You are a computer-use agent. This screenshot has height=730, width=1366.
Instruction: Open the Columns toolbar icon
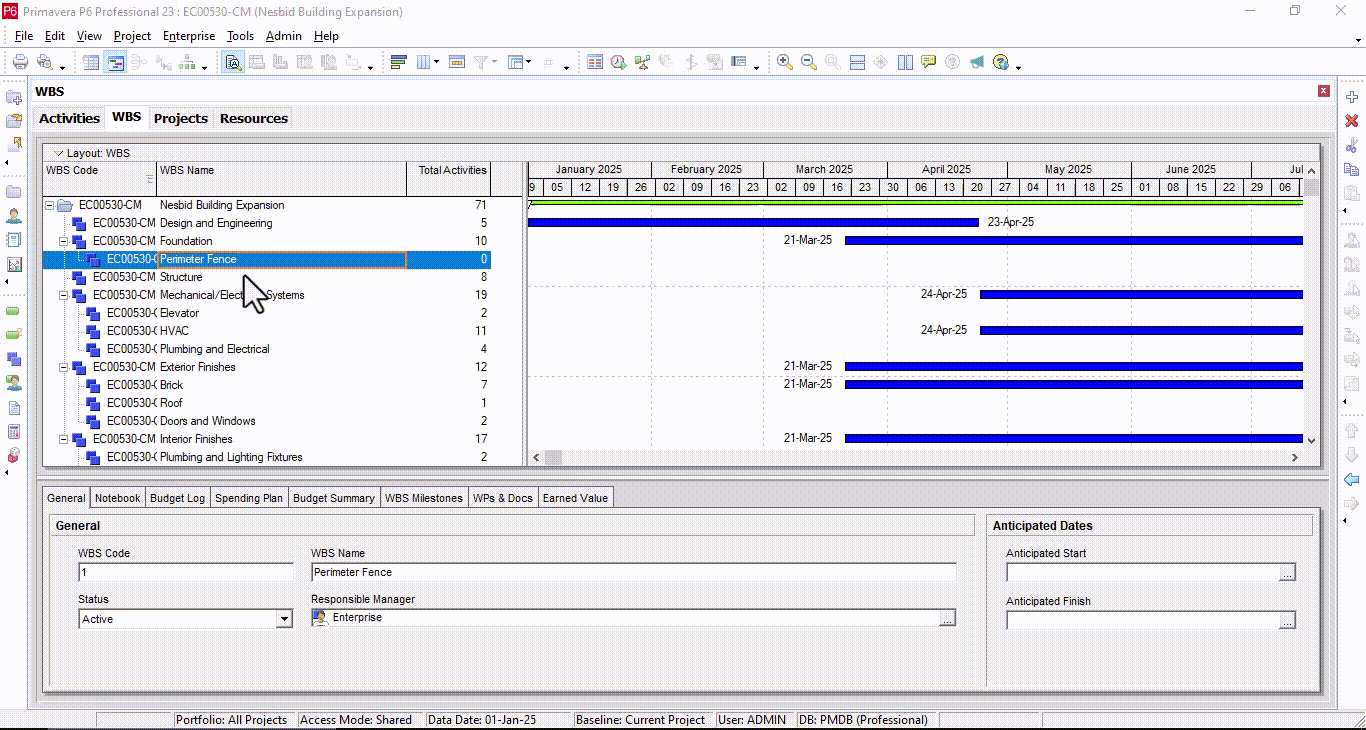[423, 62]
